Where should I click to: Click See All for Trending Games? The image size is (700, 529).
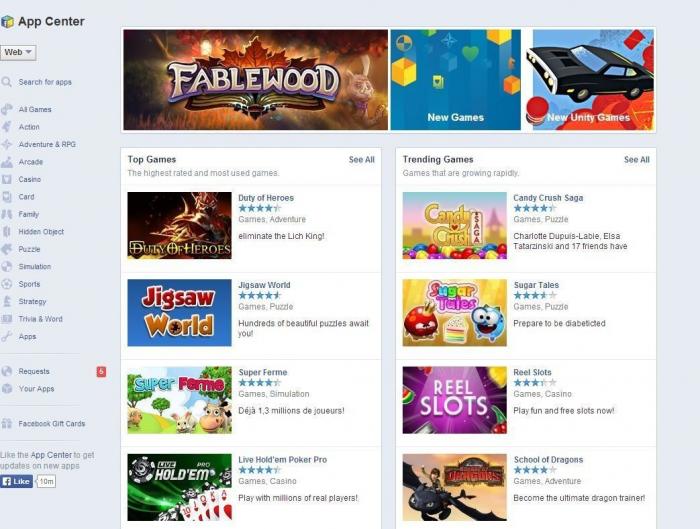(637, 160)
